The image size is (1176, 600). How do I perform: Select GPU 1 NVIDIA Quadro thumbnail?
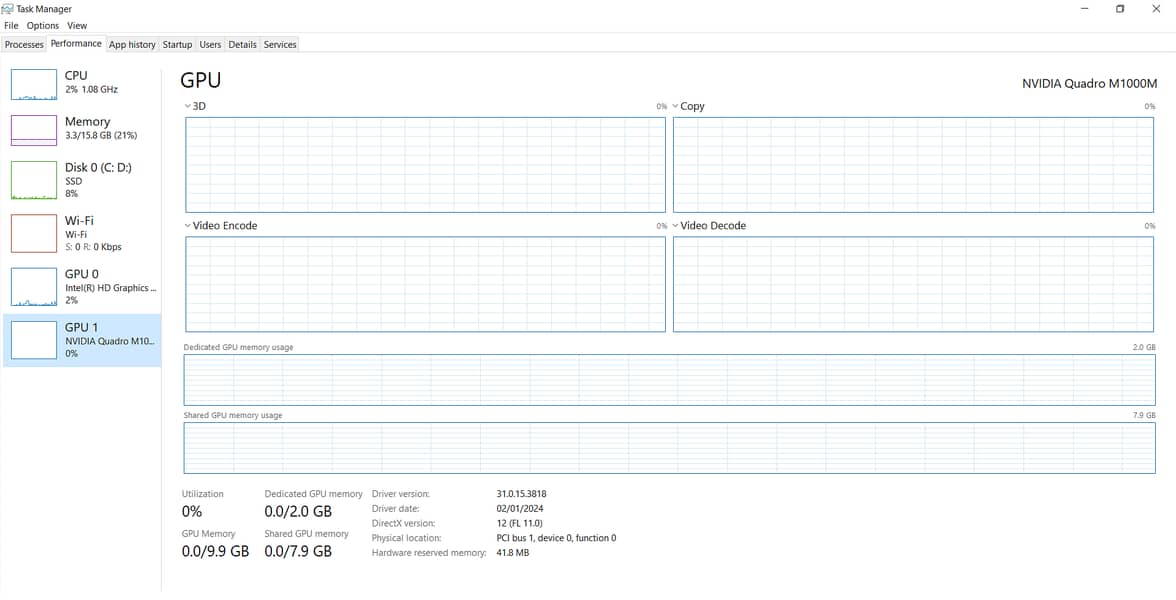[x=34, y=340]
